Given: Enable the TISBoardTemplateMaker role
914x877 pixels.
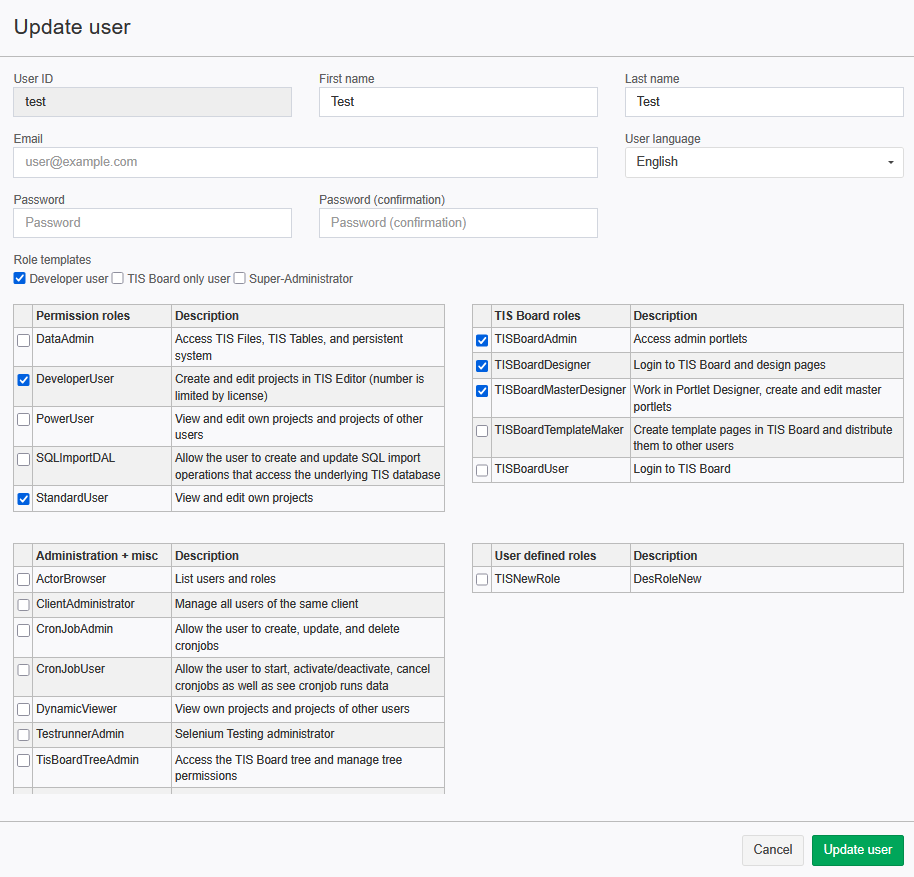Looking at the screenshot, I should [x=482, y=431].
